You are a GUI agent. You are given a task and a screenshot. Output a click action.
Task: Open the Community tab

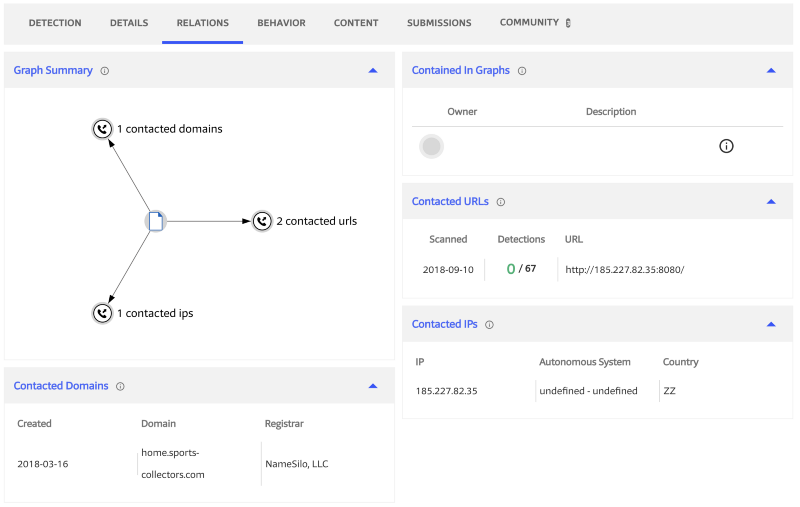530,23
